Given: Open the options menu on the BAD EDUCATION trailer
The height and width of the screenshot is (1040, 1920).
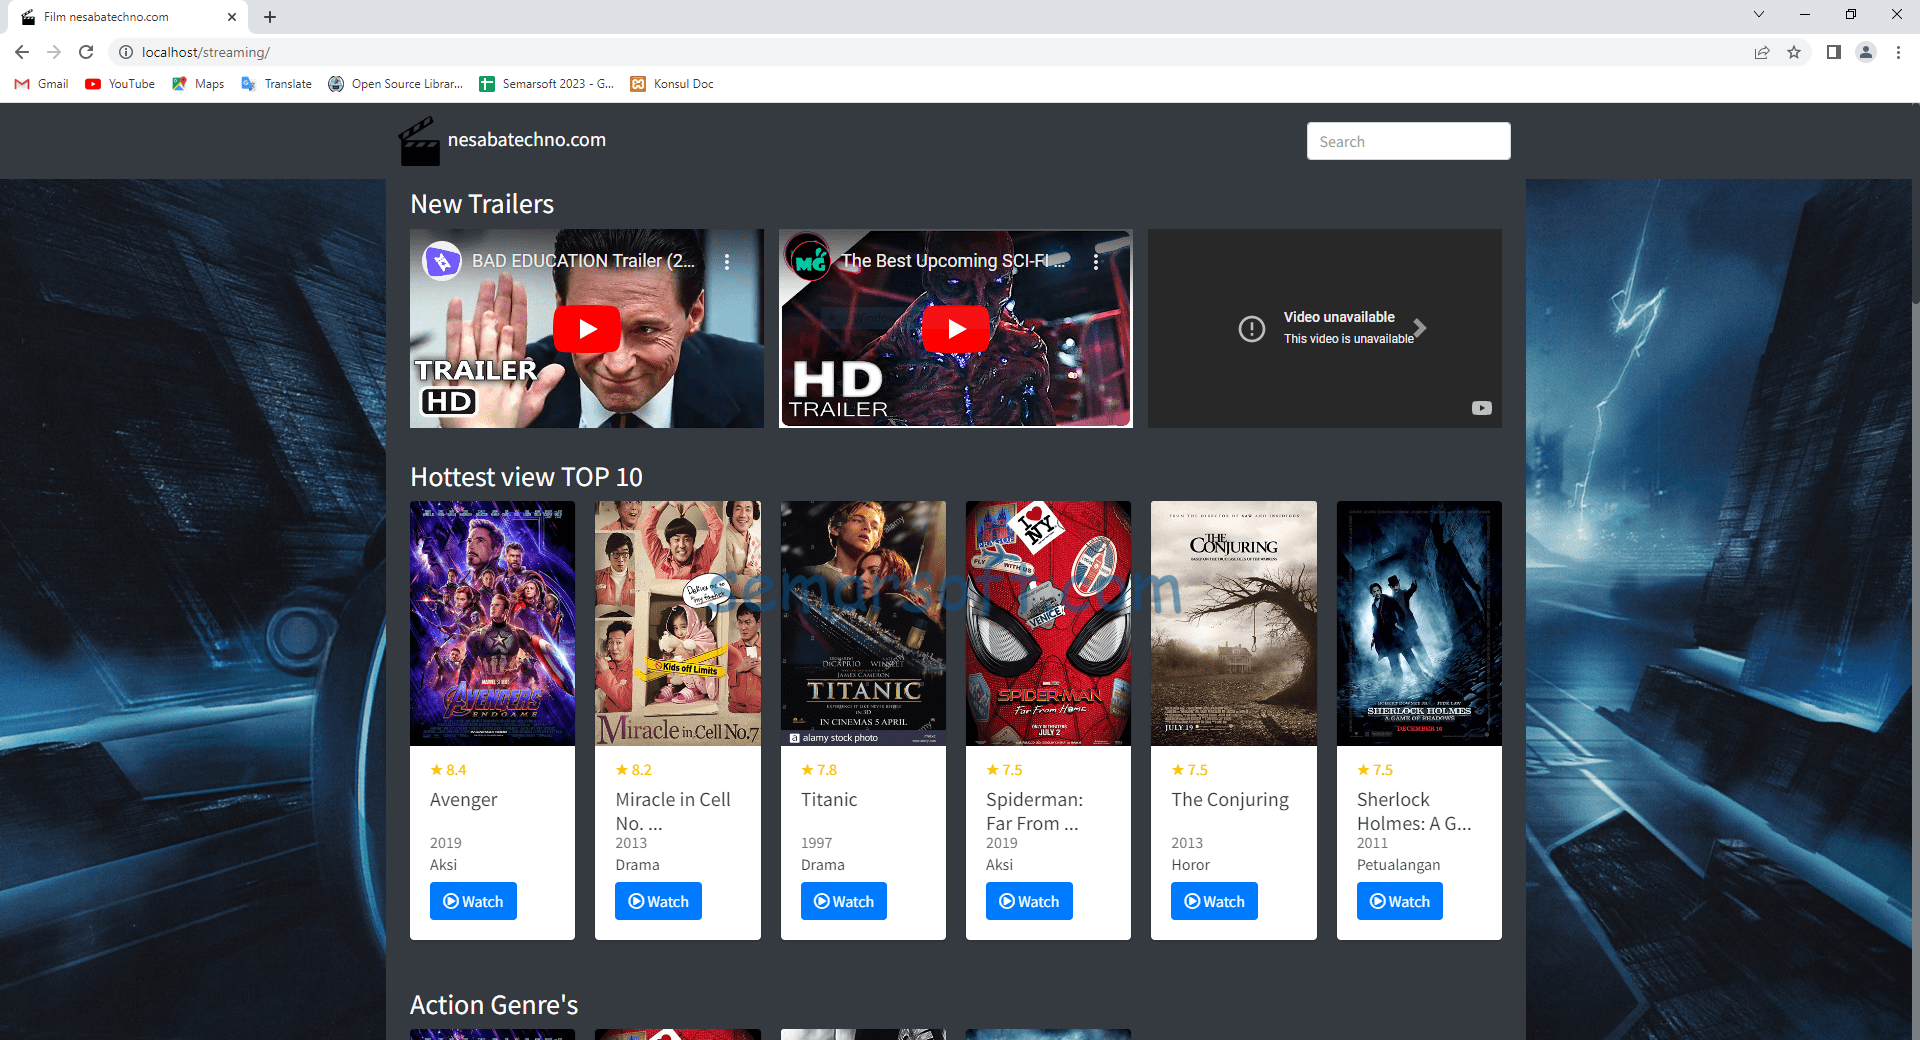Looking at the screenshot, I should 727,261.
